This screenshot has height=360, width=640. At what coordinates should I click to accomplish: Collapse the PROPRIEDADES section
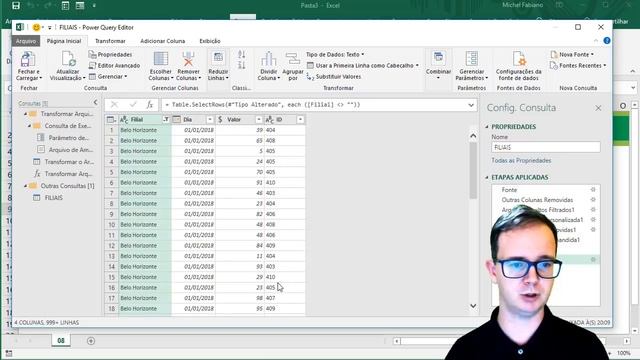point(487,127)
